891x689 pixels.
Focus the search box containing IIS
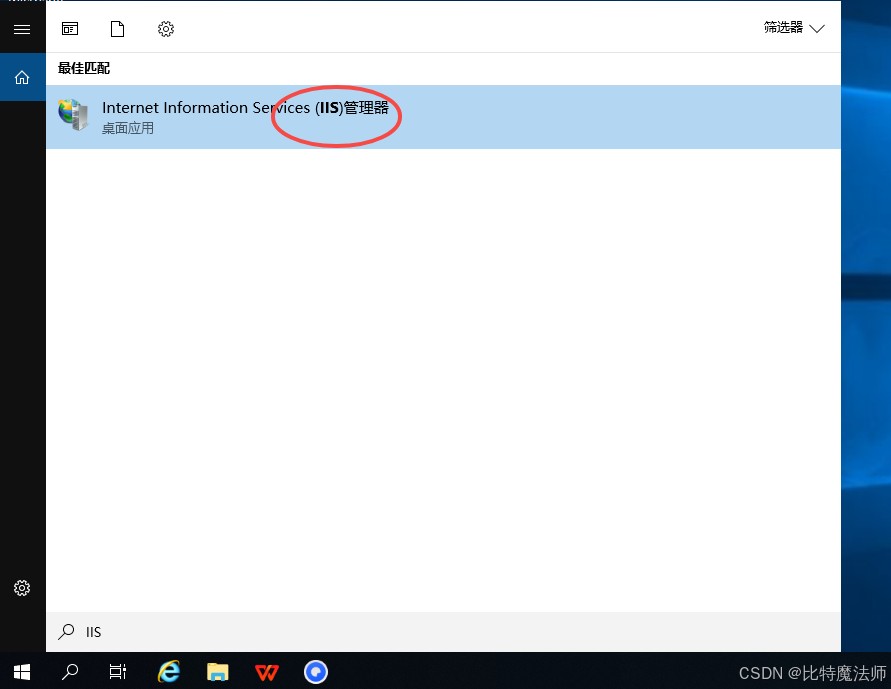click(443, 632)
